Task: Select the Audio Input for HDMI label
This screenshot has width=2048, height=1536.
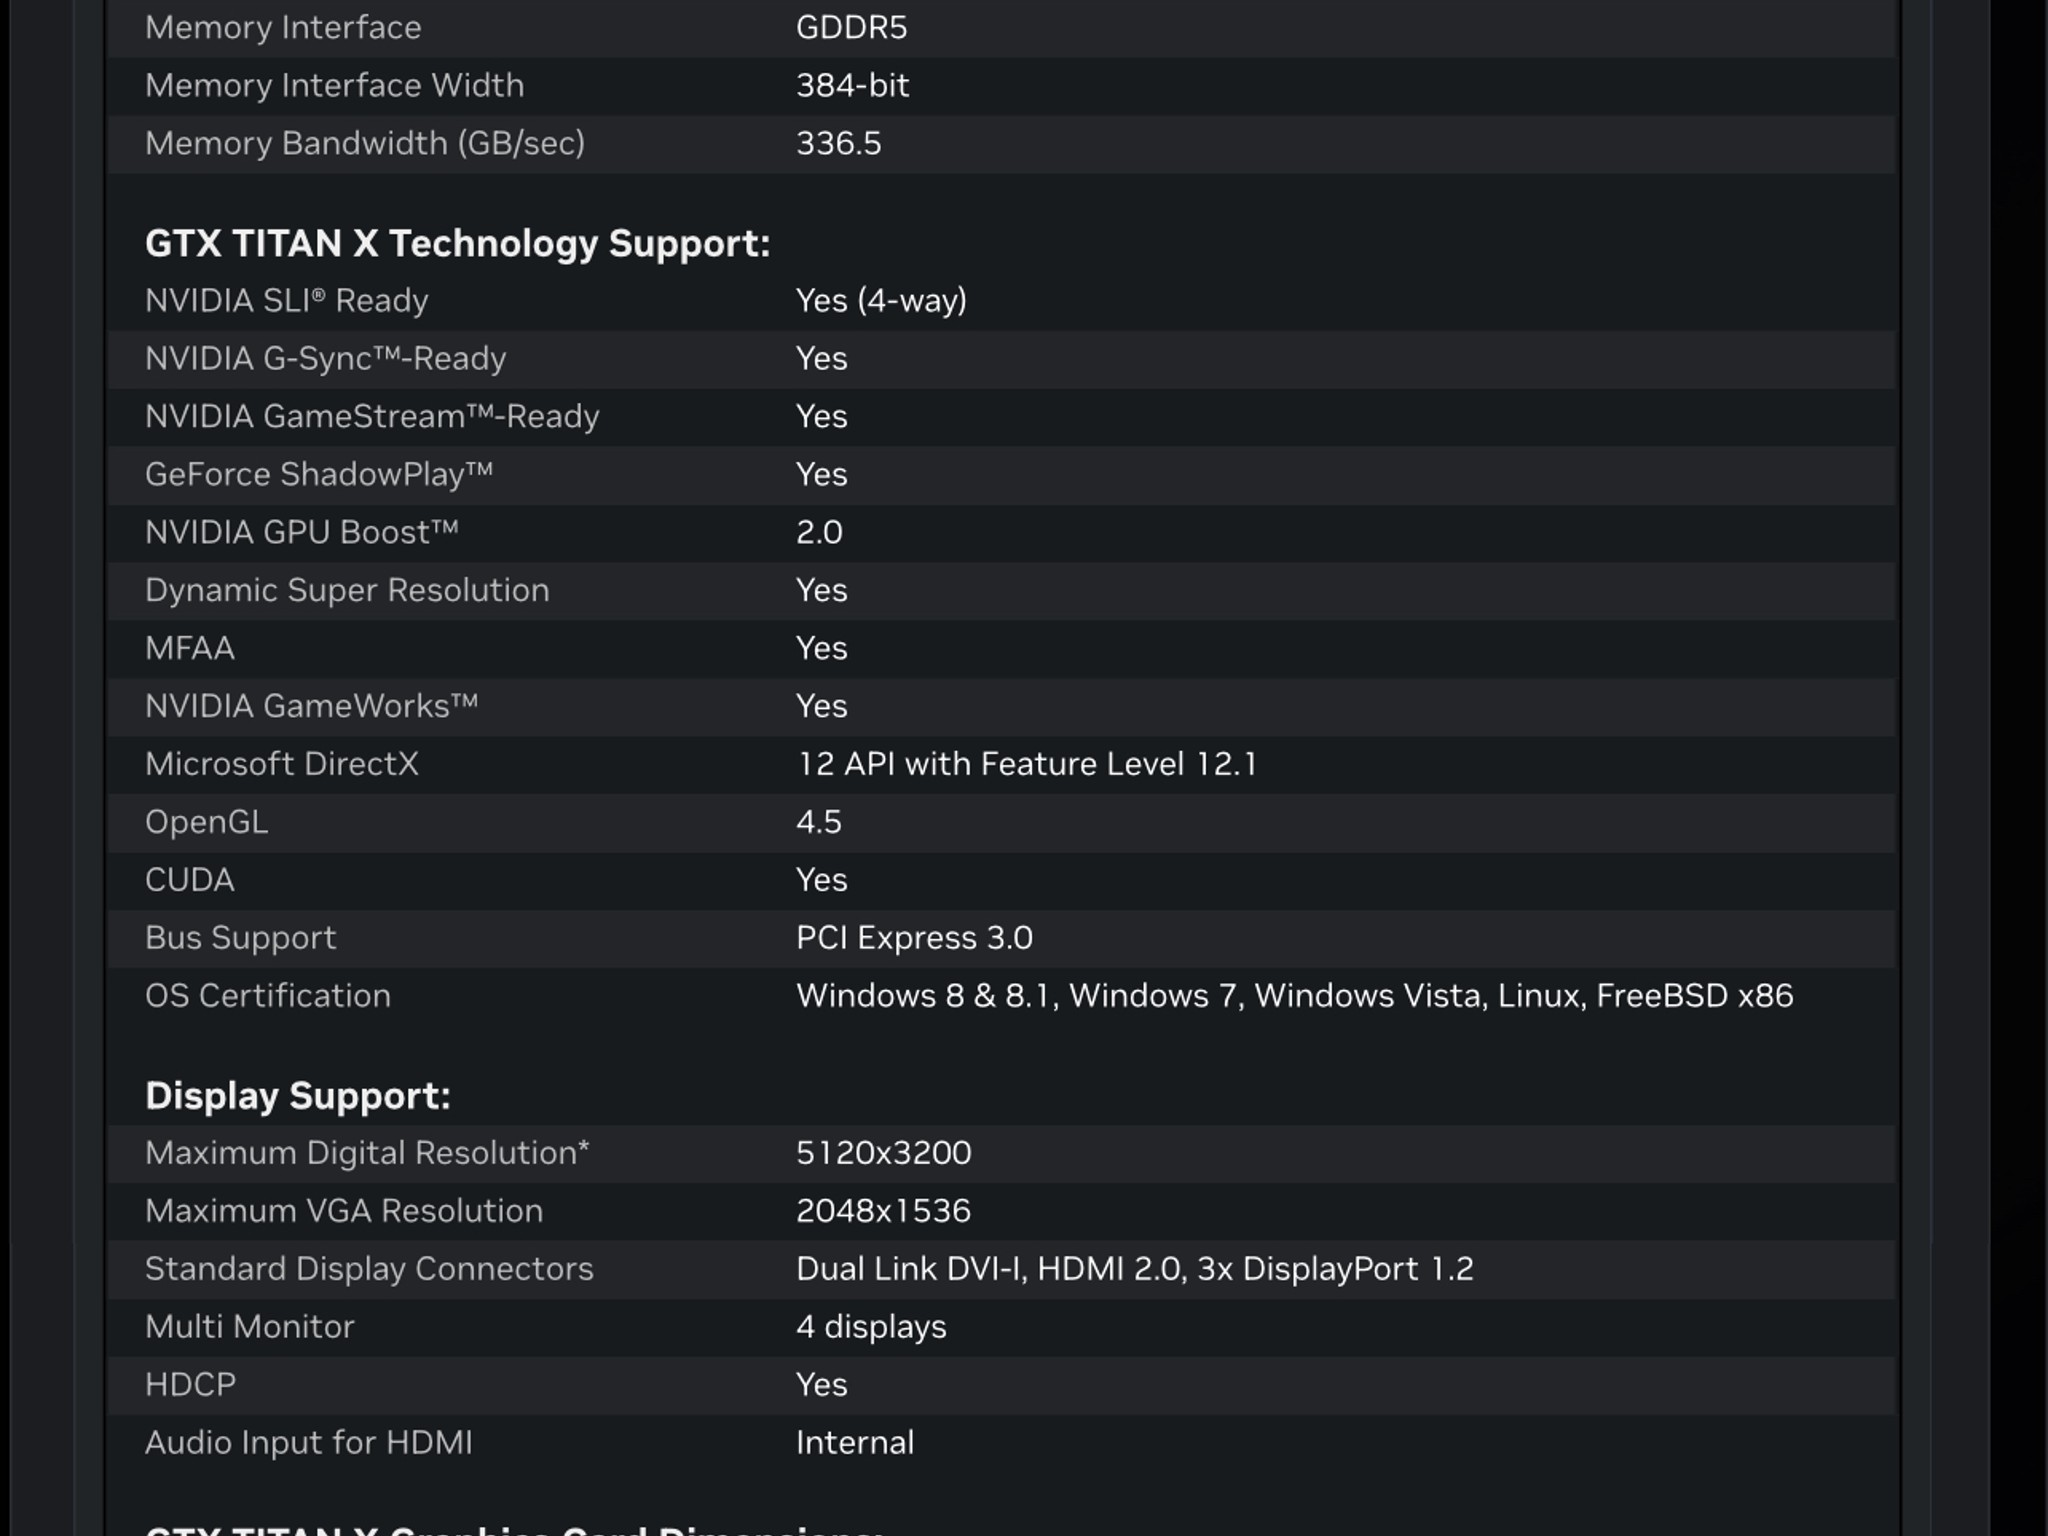Action: (308, 1444)
